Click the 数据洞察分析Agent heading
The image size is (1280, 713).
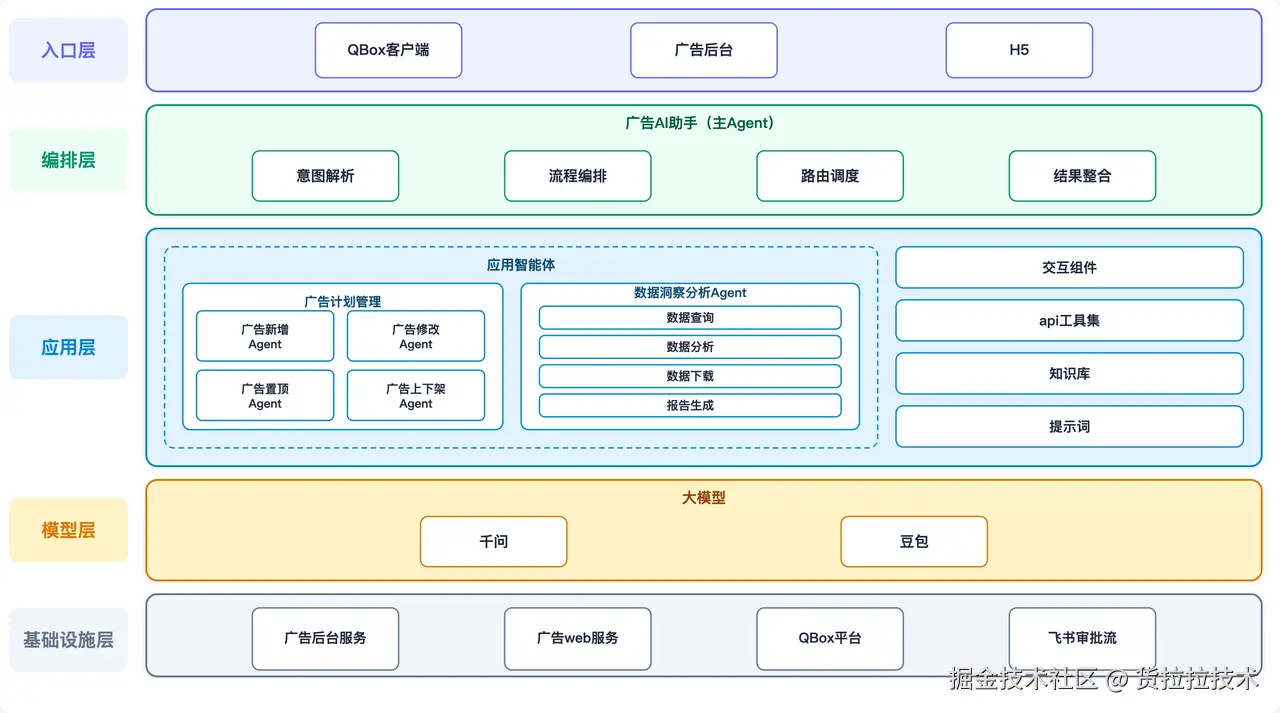click(x=690, y=293)
